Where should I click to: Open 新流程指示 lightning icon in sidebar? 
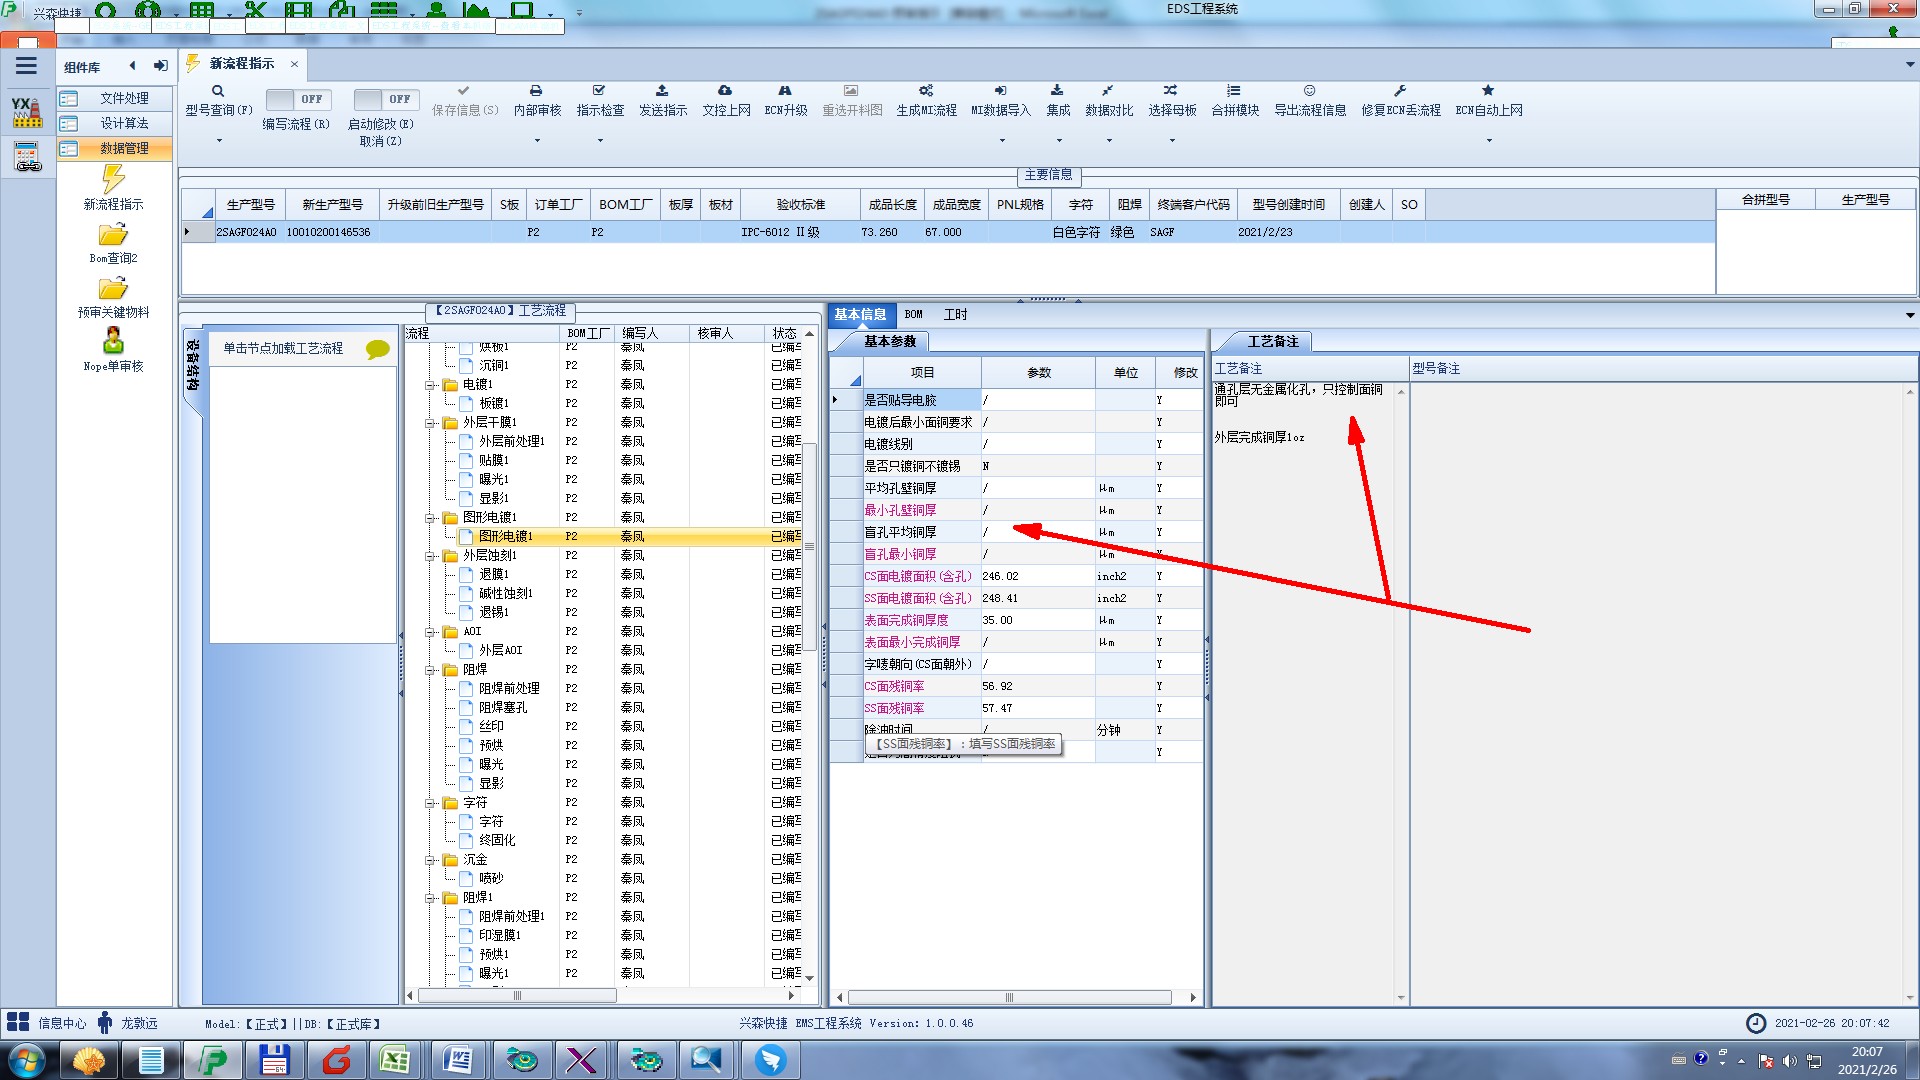[x=113, y=180]
